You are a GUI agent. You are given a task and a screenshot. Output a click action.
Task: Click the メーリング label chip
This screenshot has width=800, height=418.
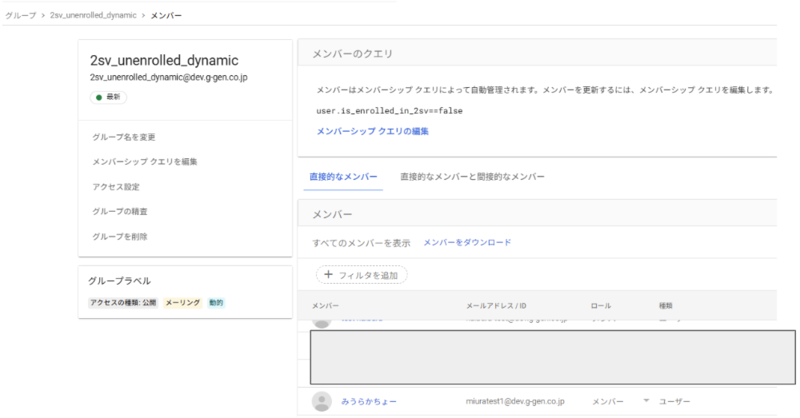coord(183,303)
